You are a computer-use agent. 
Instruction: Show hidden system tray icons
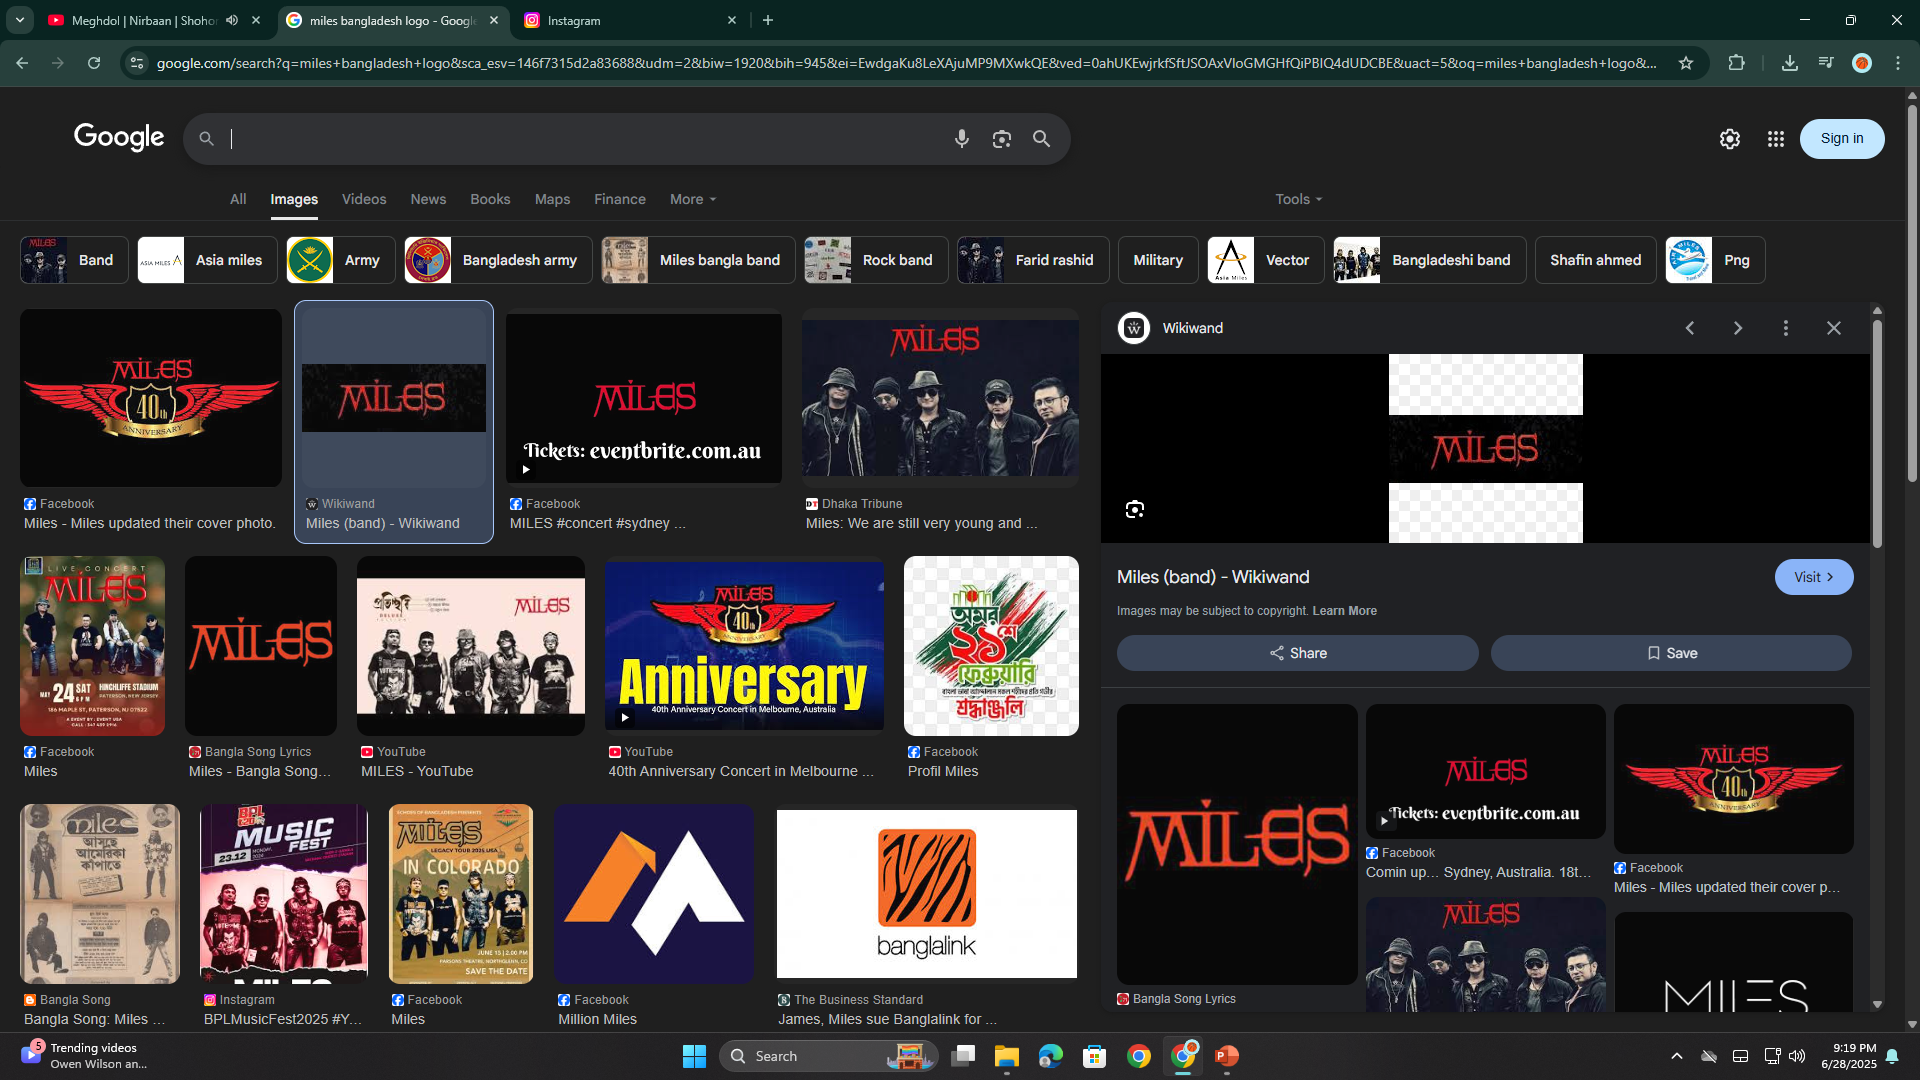(1677, 1056)
